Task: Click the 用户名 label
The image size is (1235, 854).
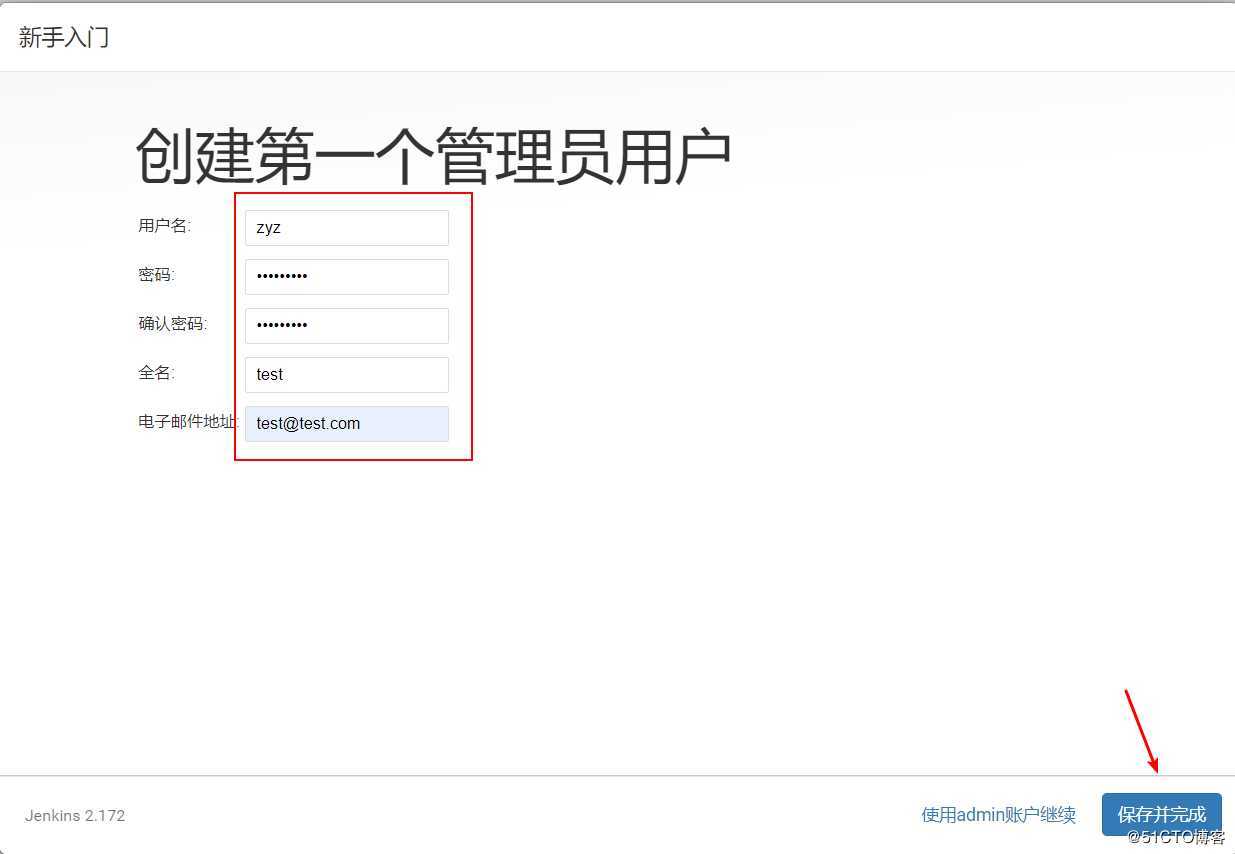Action: [164, 225]
